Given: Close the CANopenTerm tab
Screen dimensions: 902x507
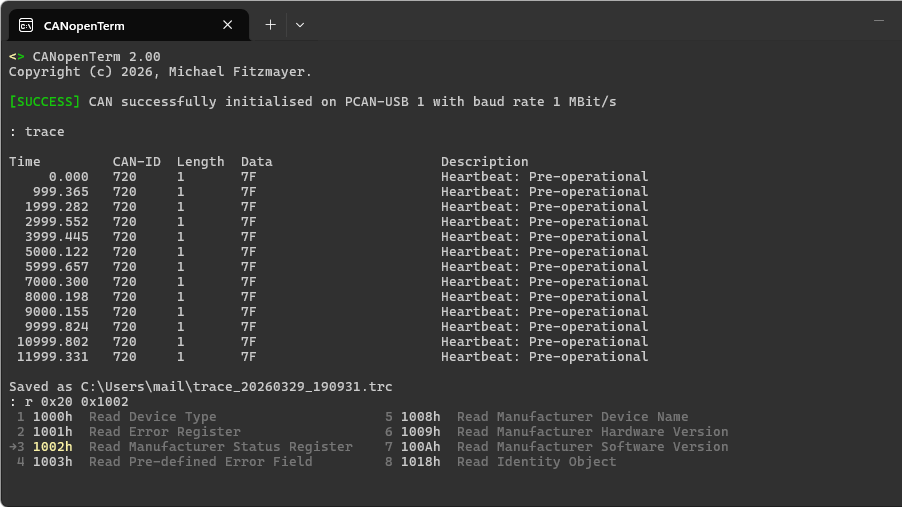Looking at the screenshot, I should coord(228,25).
